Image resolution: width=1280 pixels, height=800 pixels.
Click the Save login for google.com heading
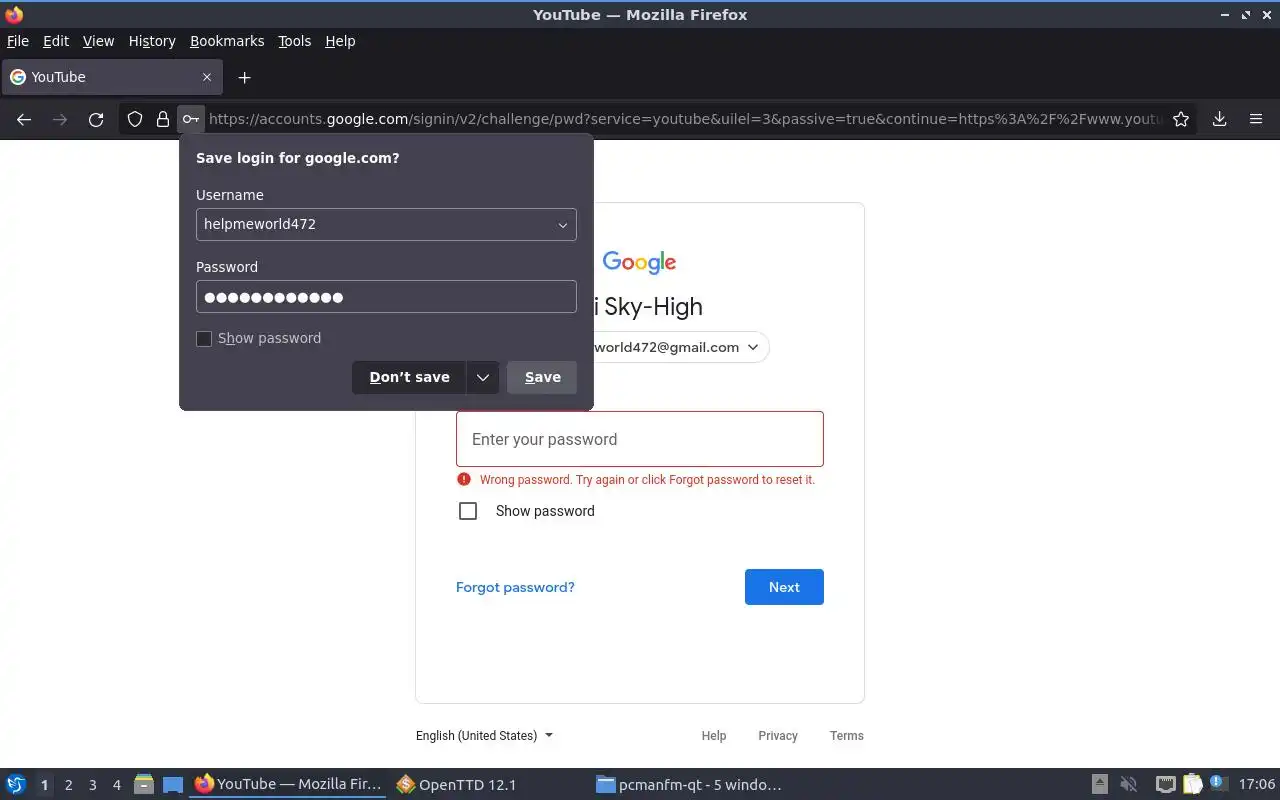coord(298,158)
